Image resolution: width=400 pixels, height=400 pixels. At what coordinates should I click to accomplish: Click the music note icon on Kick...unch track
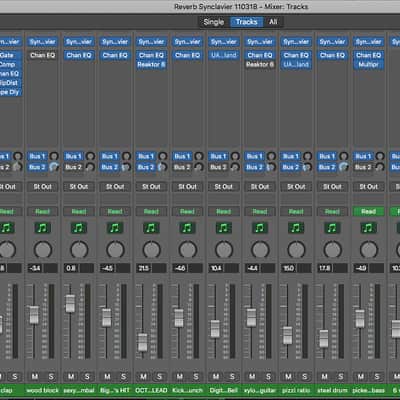pos(187,228)
